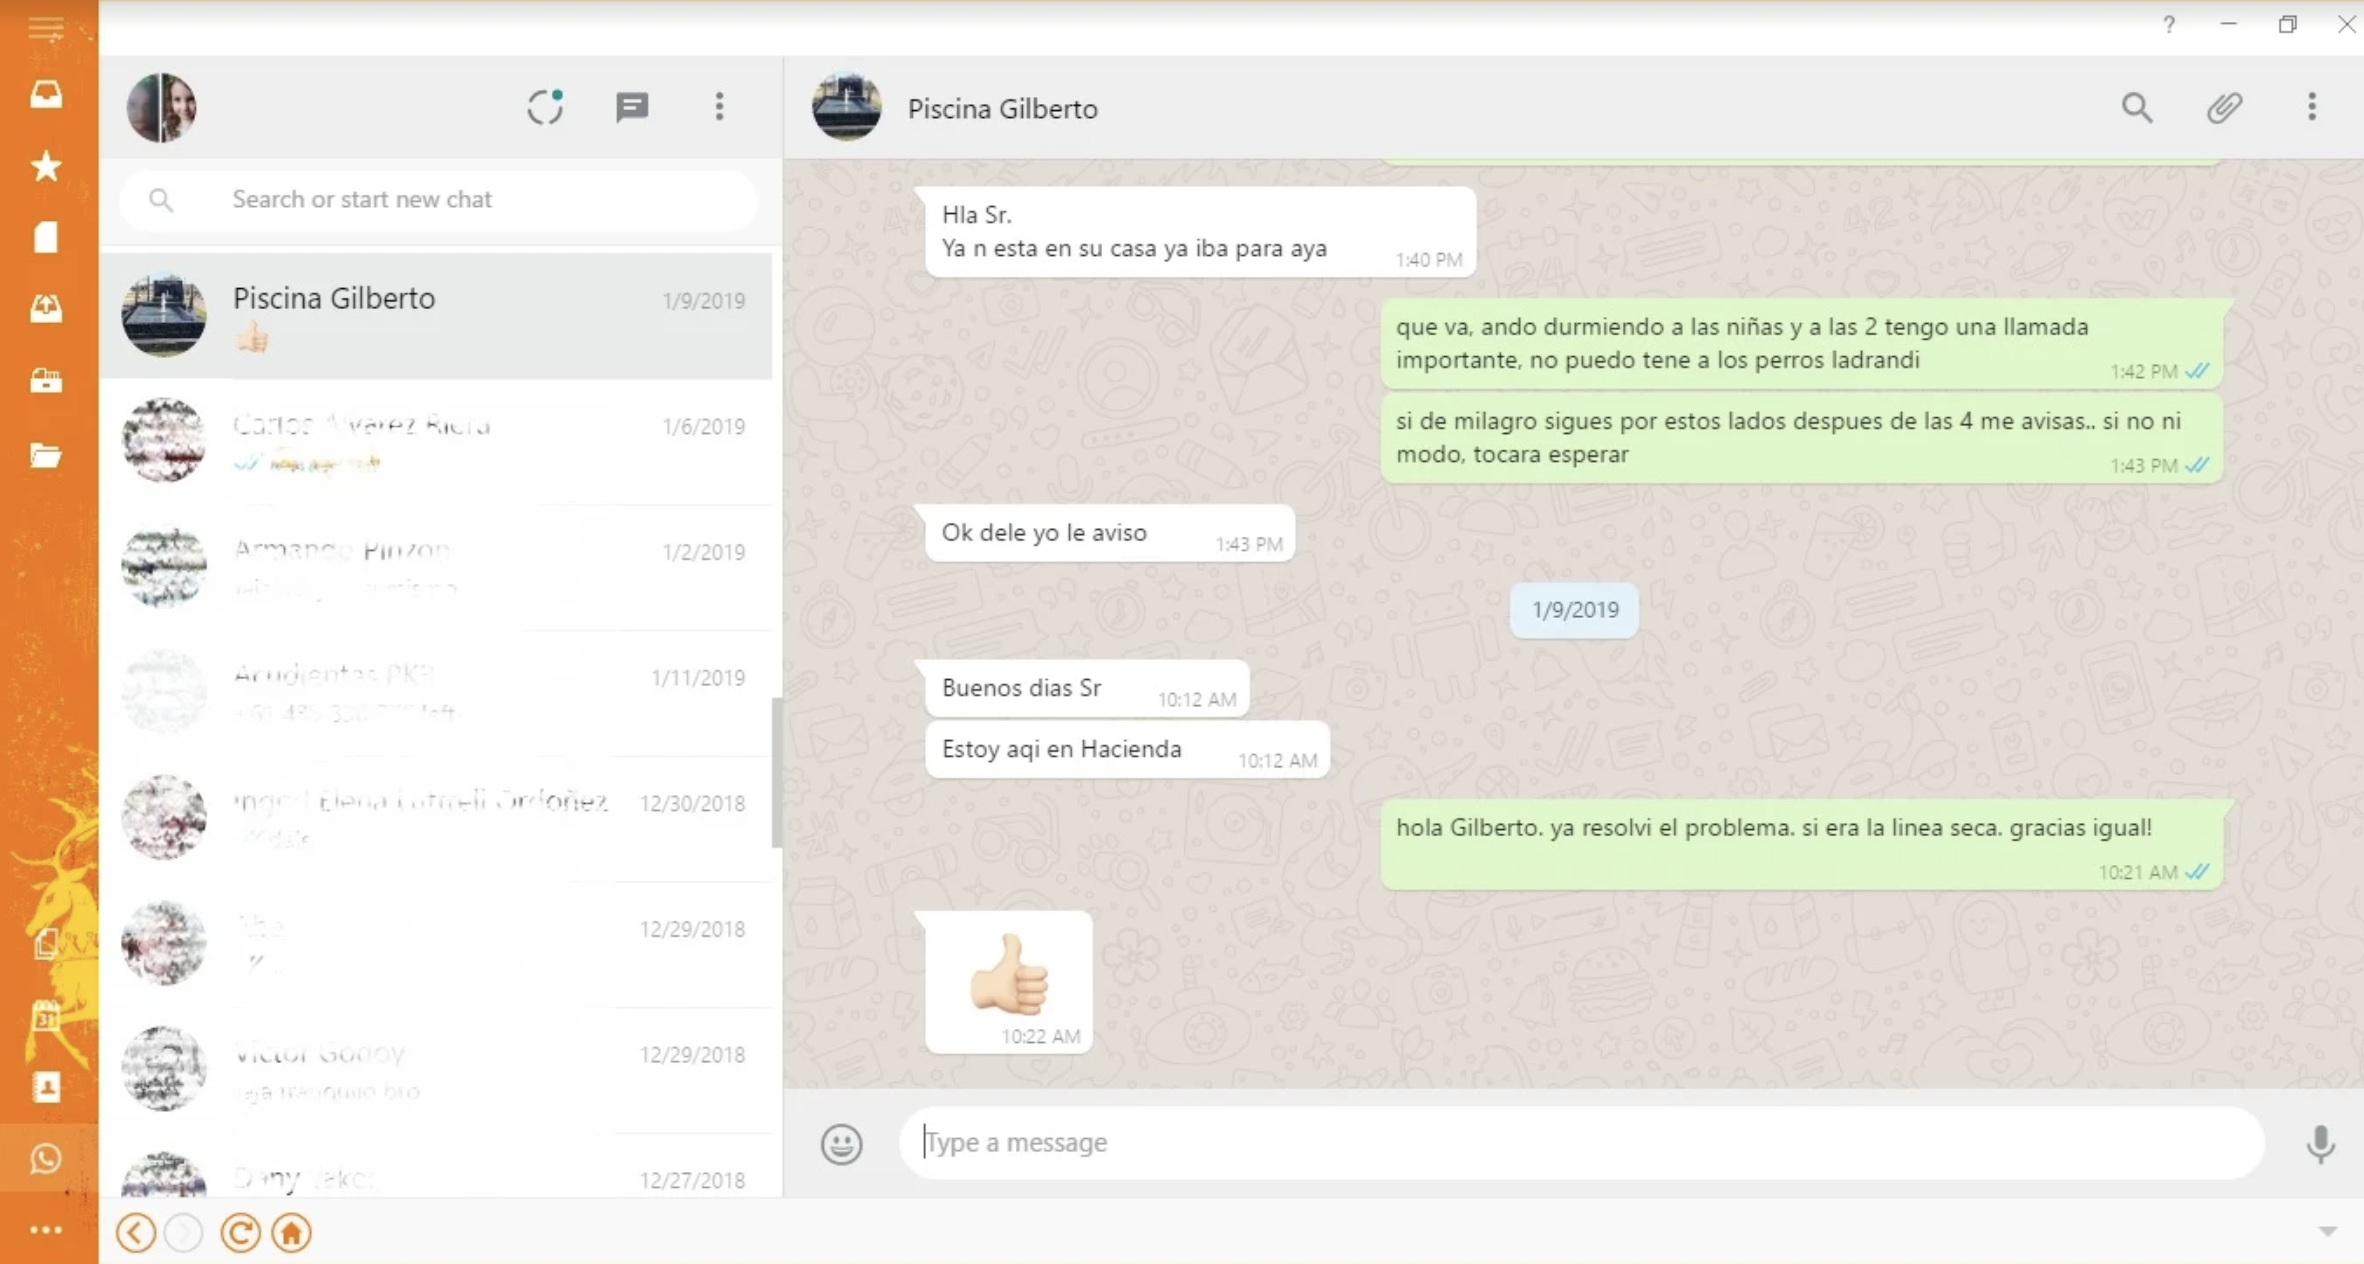Toggle the hamburger sidebar menu
Screen dimensions: 2364x1264
[x=46, y=28]
